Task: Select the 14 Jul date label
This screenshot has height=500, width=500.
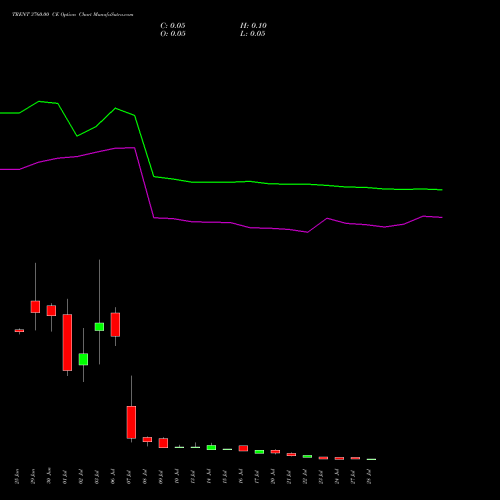Action: click(x=209, y=477)
